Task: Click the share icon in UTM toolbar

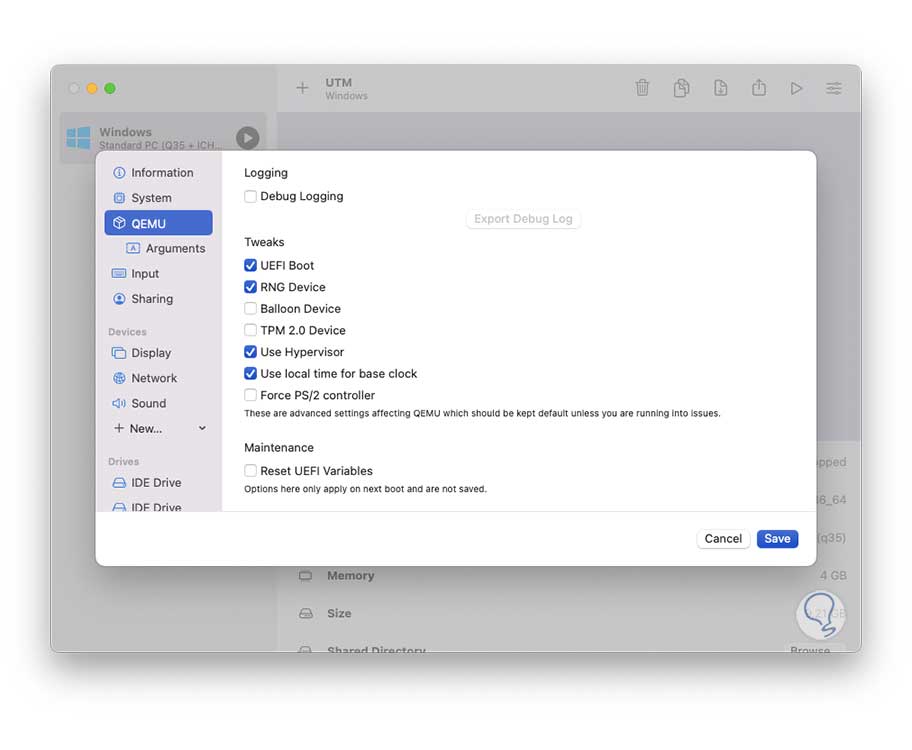Action: (x=759, y=88)
